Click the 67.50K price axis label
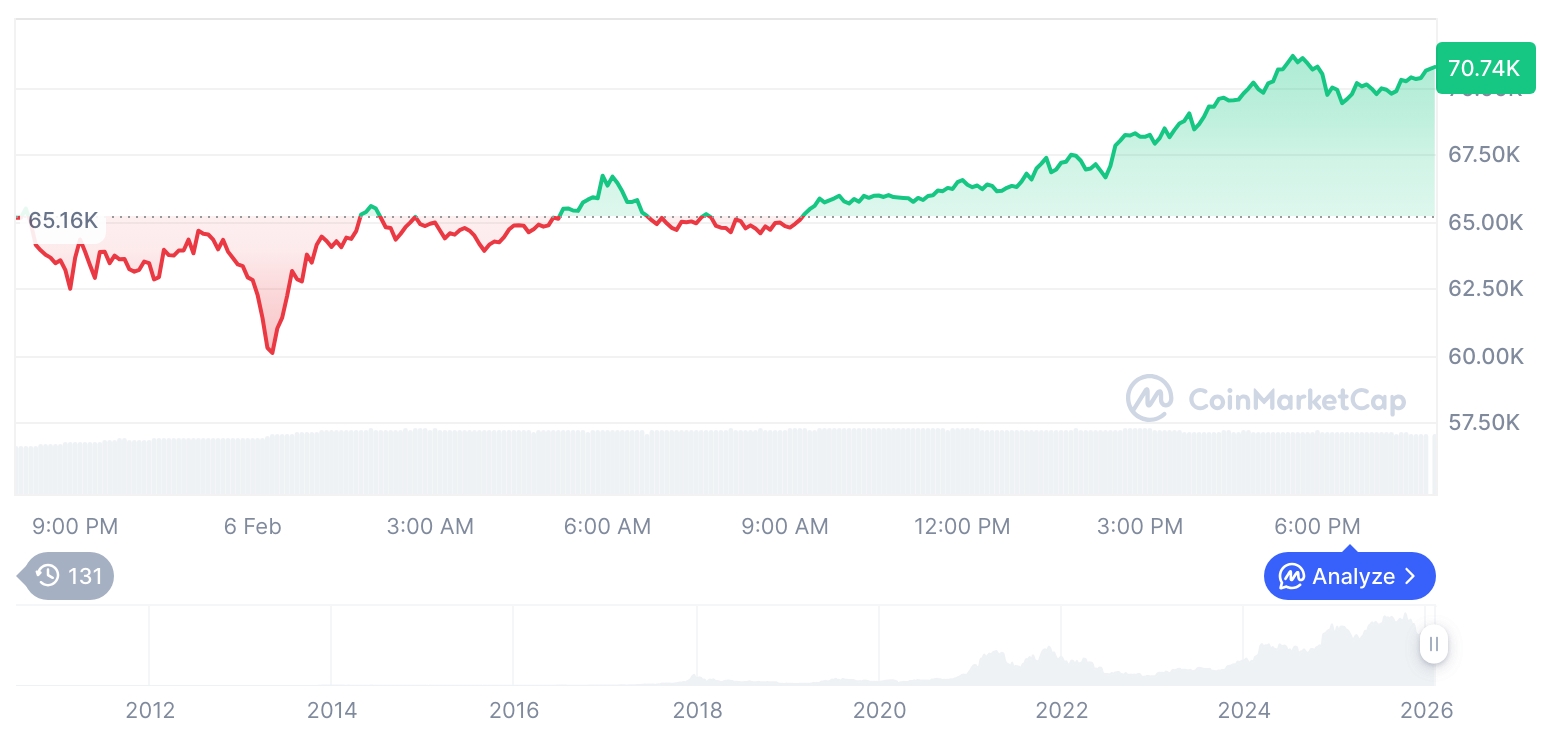 [1484, 155]
